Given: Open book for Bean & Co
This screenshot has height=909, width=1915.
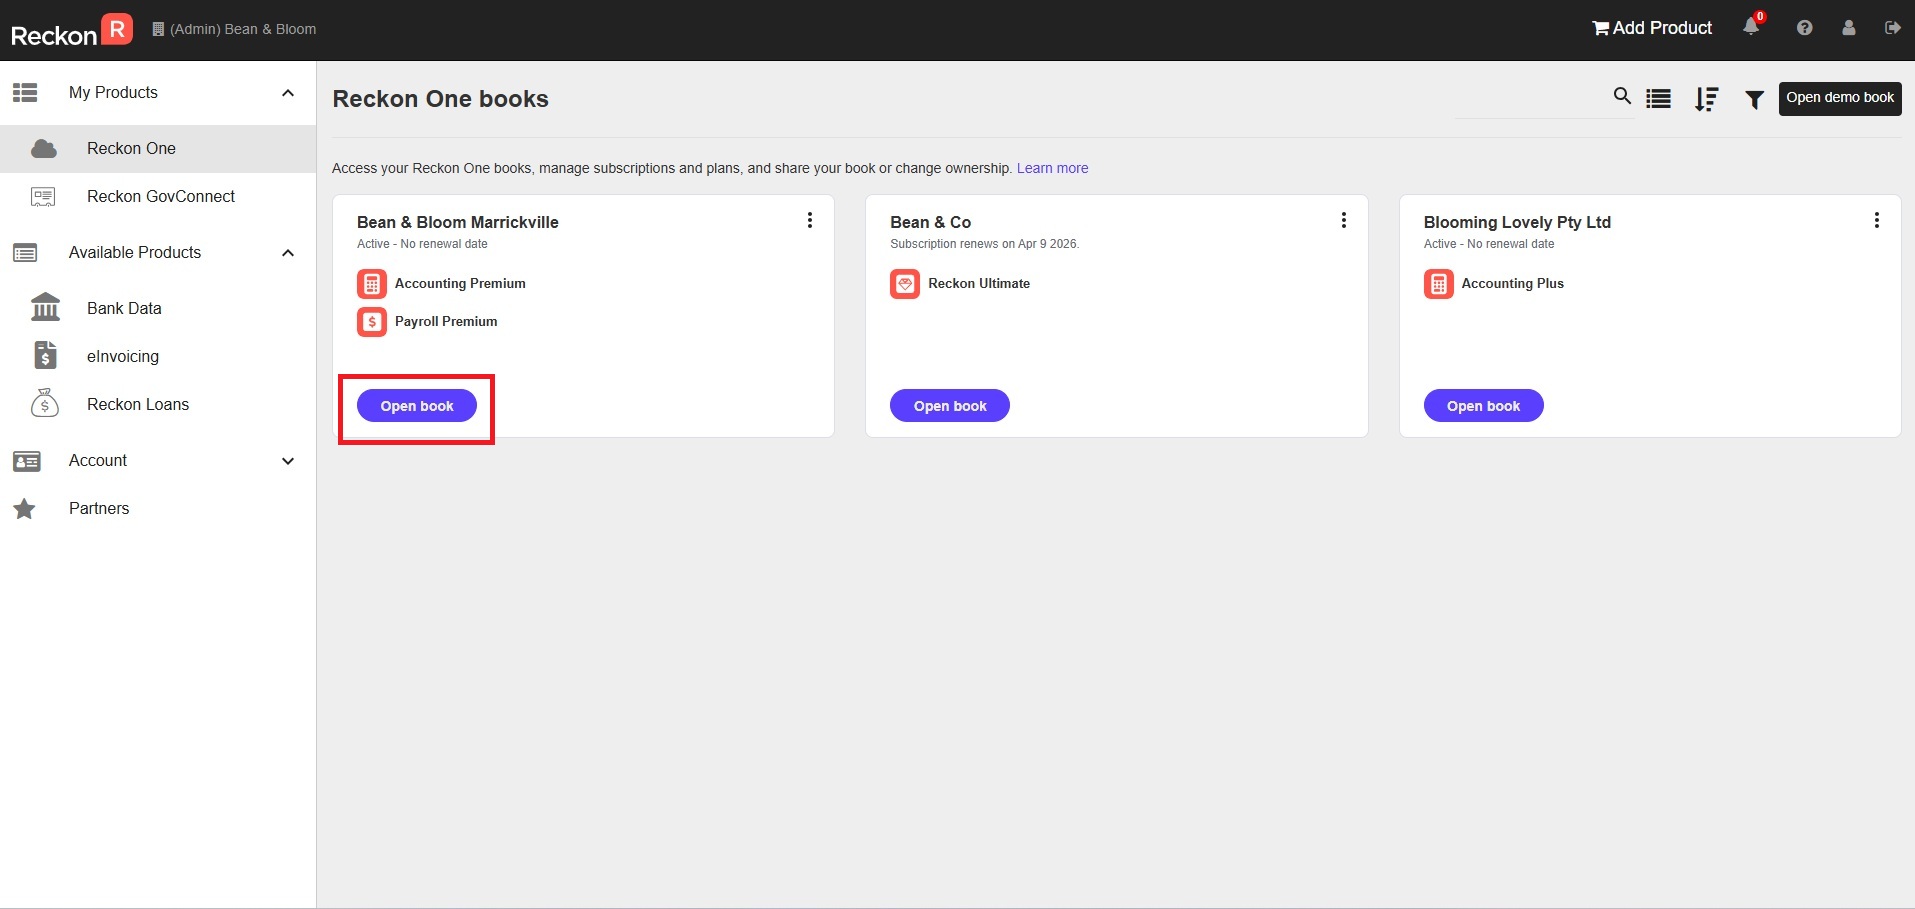Looking at the screenshot, I should [950, 406].
